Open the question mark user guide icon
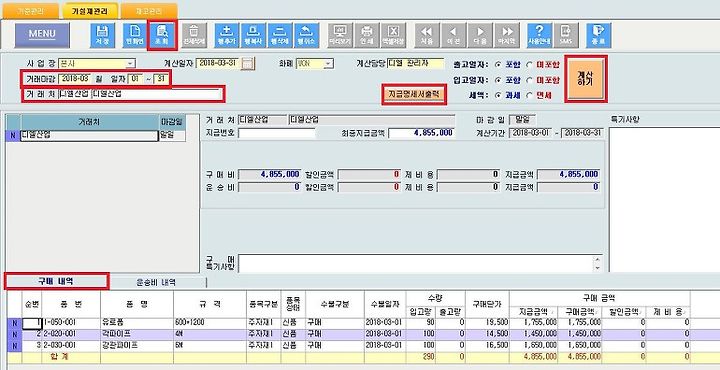 pyautogui.click(x=539, y=35)
